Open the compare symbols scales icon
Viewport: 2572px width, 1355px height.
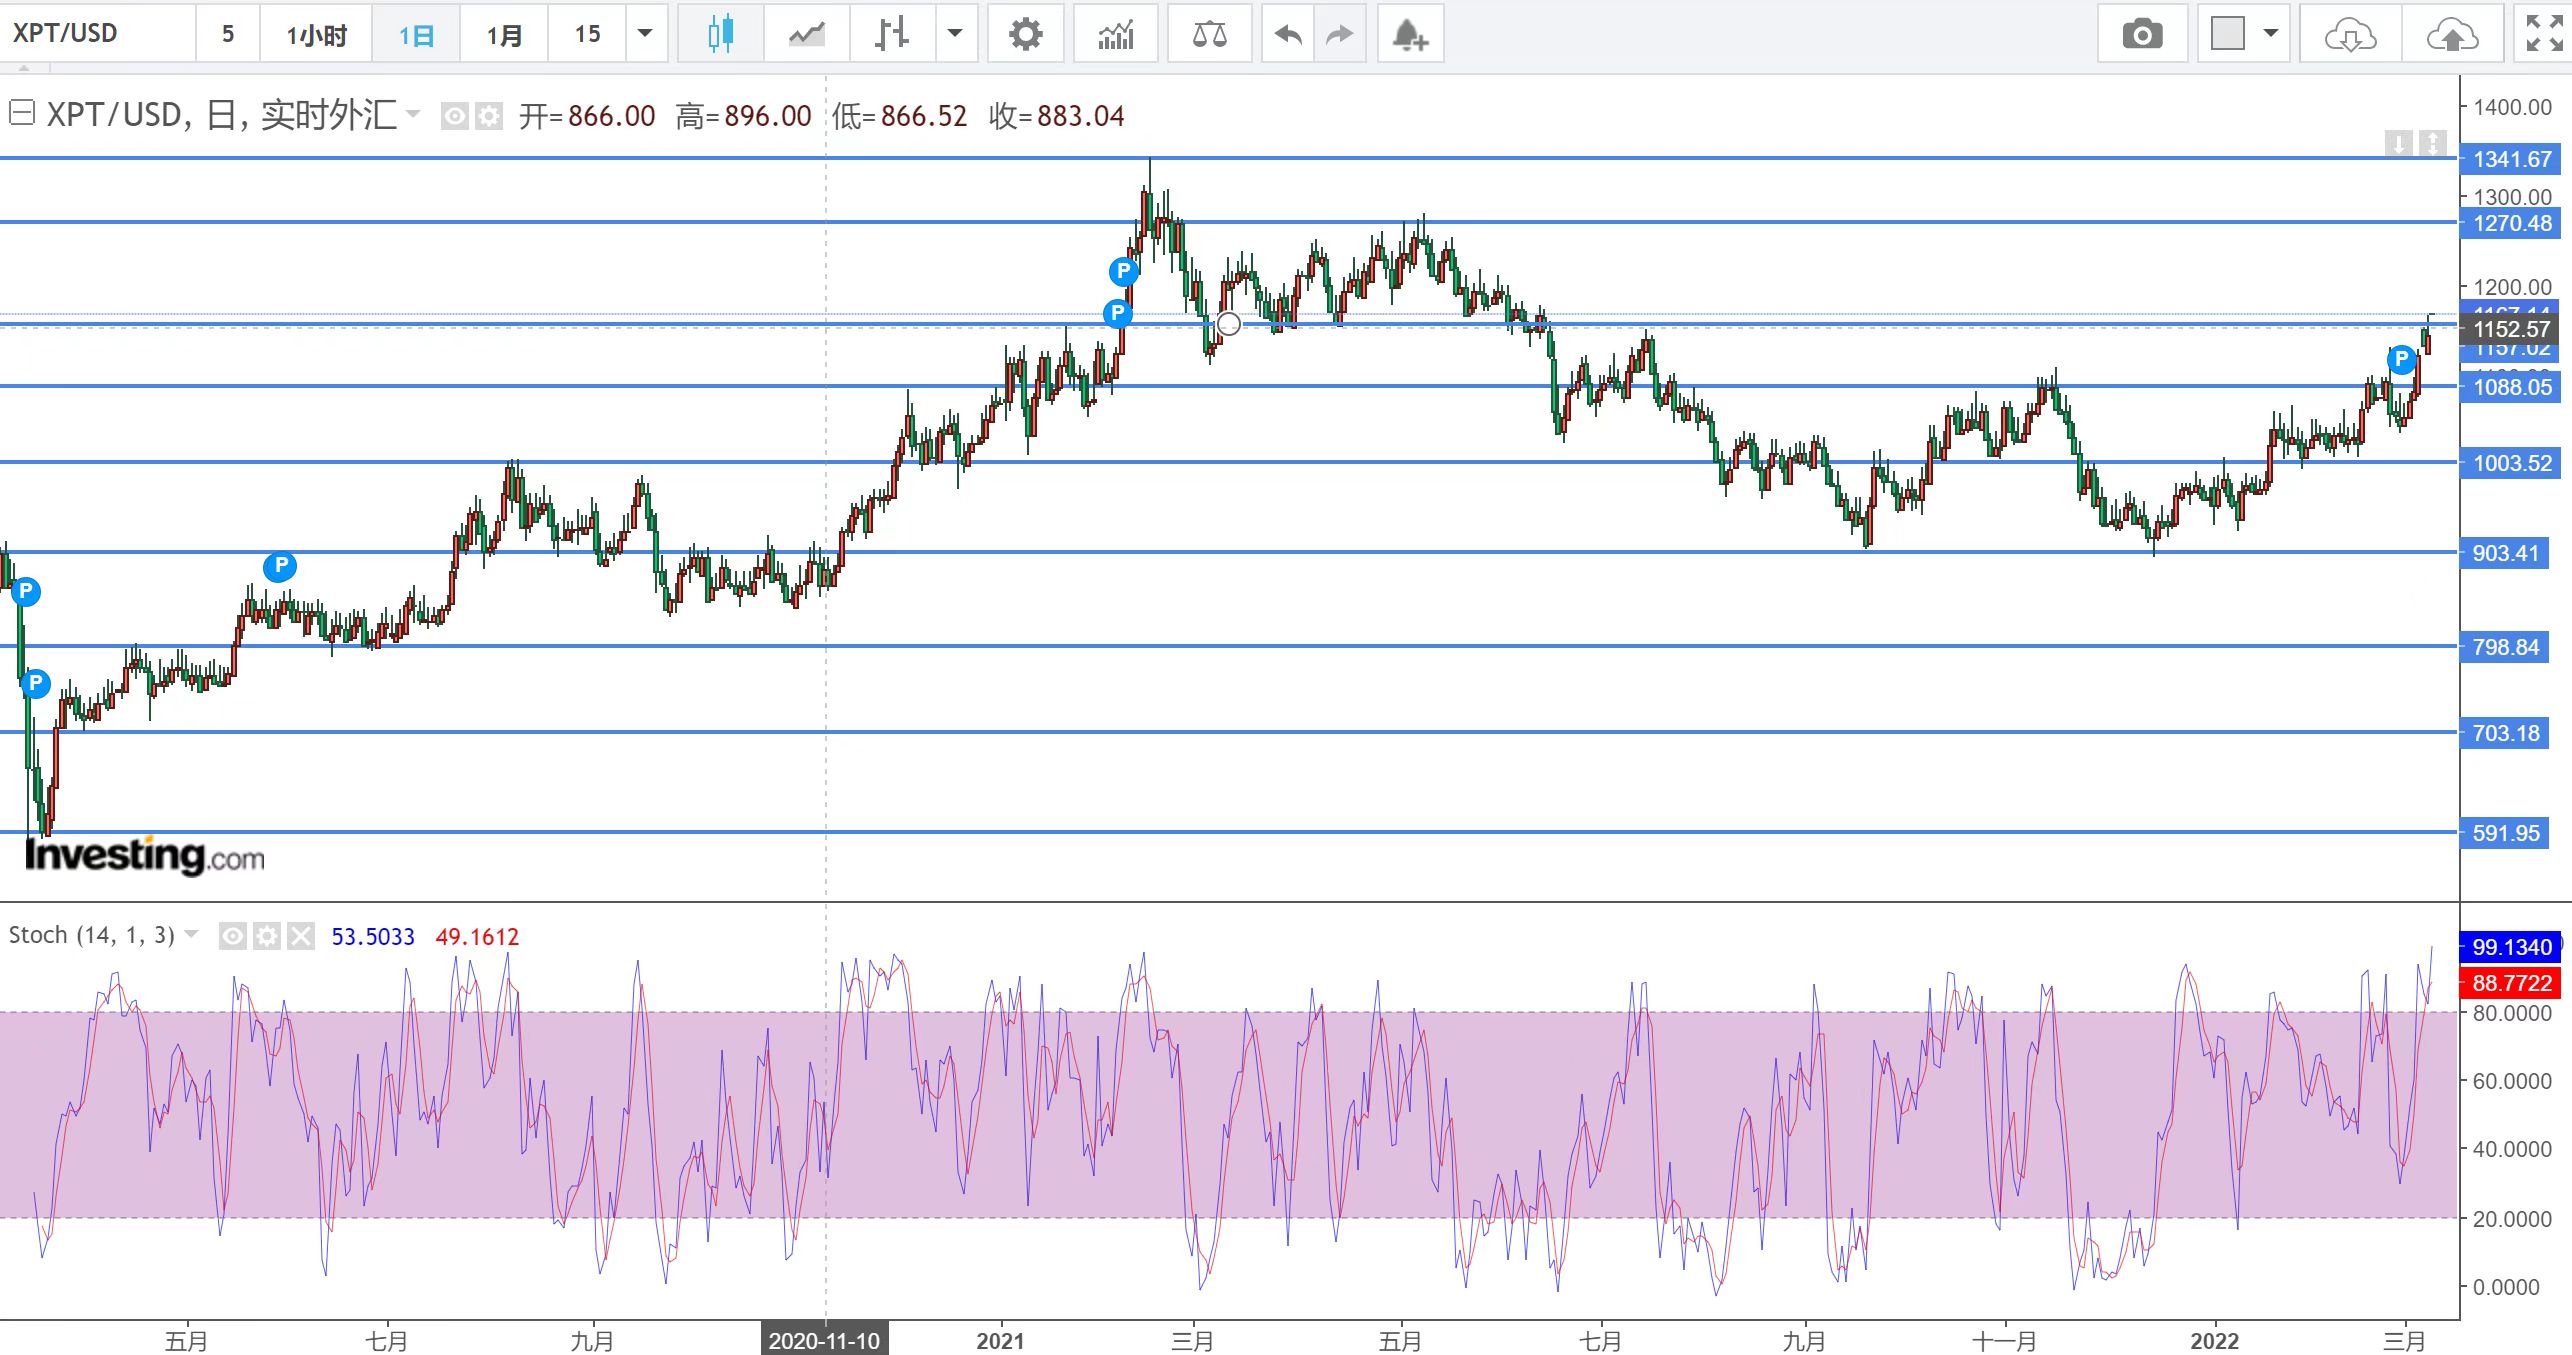pyautogui.click(x=1209, y=34)
